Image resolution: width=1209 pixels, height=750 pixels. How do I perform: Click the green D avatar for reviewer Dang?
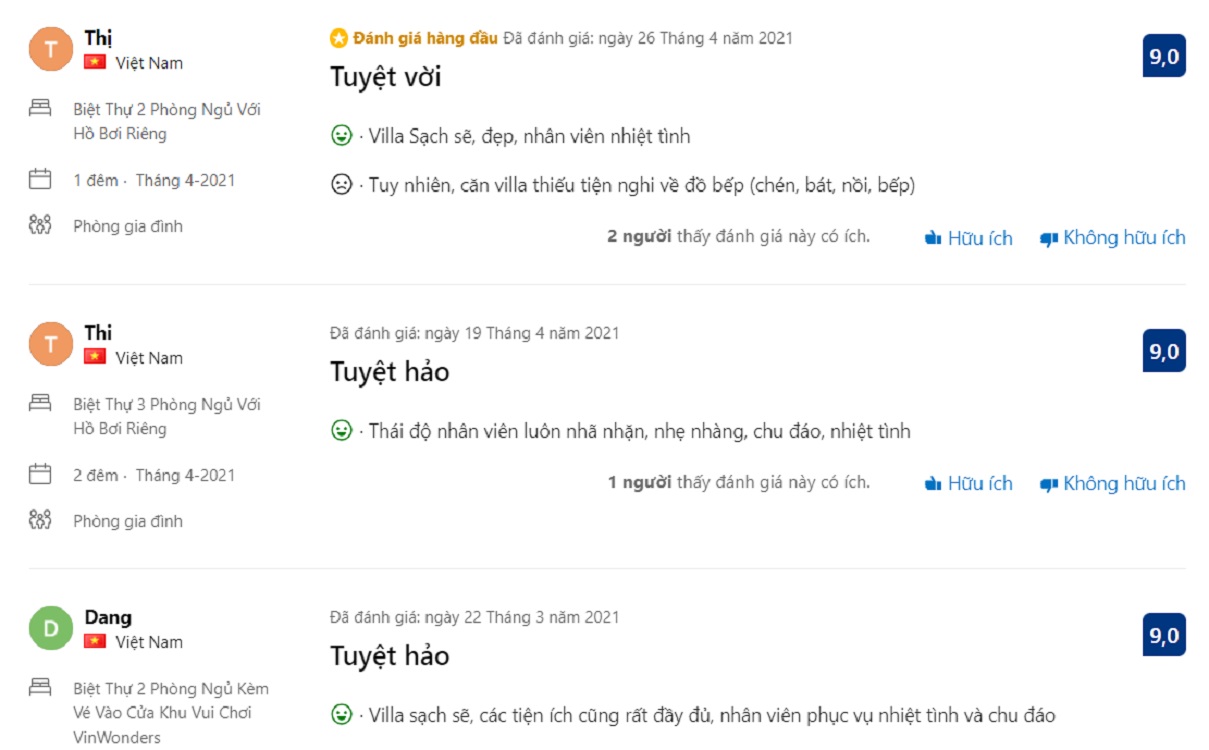pos(51,629)
